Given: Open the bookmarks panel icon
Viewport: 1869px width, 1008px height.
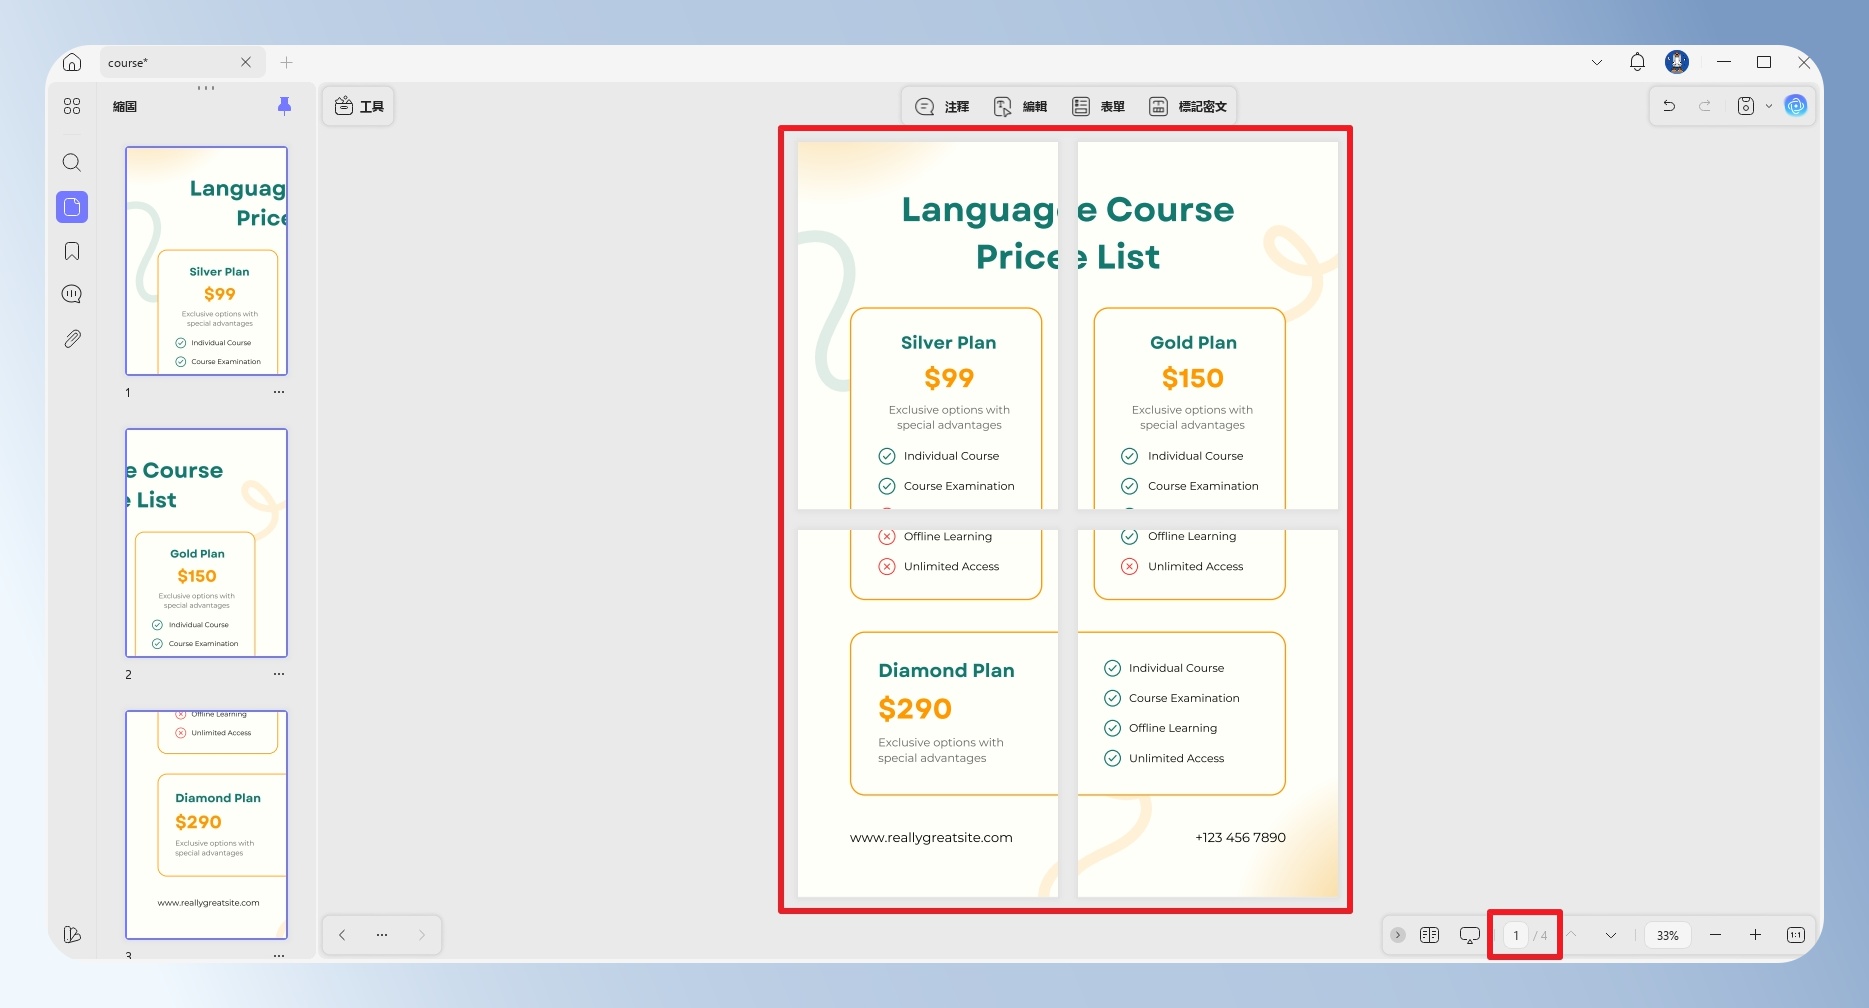Looking at the screenshot, I should coord(72,251).
